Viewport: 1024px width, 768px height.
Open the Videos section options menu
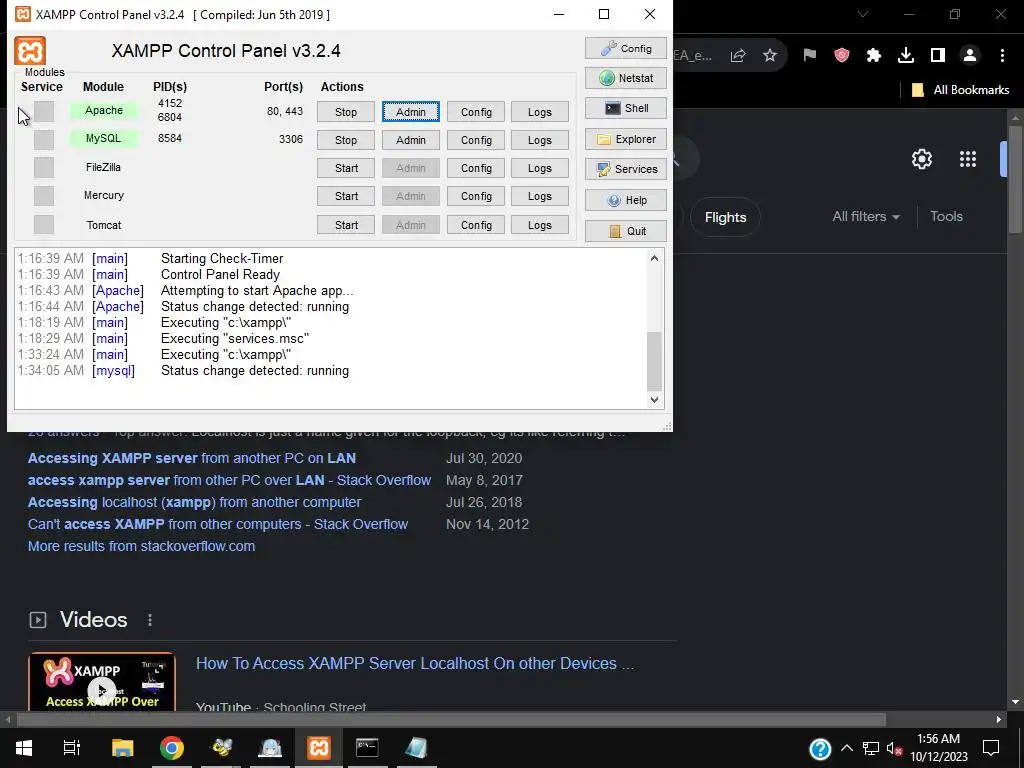pyautogui.click(x=150, y=620)
